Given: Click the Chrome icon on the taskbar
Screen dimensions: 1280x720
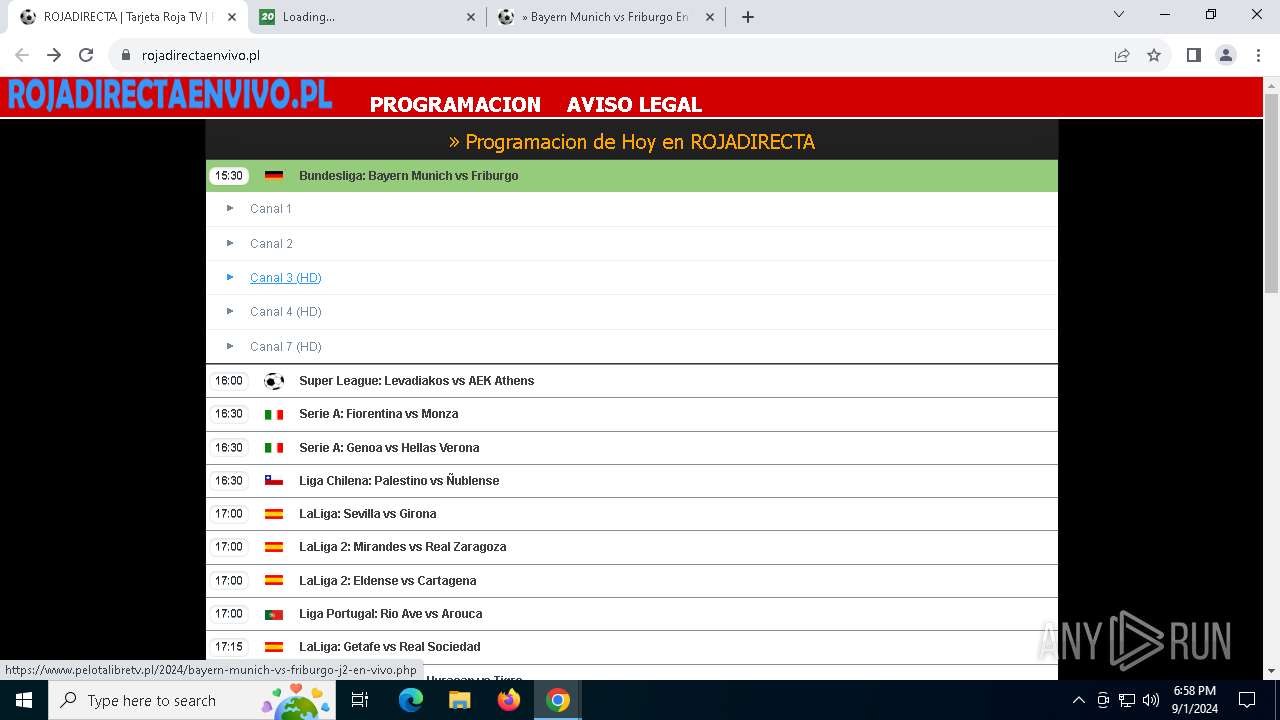Looking at the screenshot, I should pyautogui.click(x=558, y=700).
